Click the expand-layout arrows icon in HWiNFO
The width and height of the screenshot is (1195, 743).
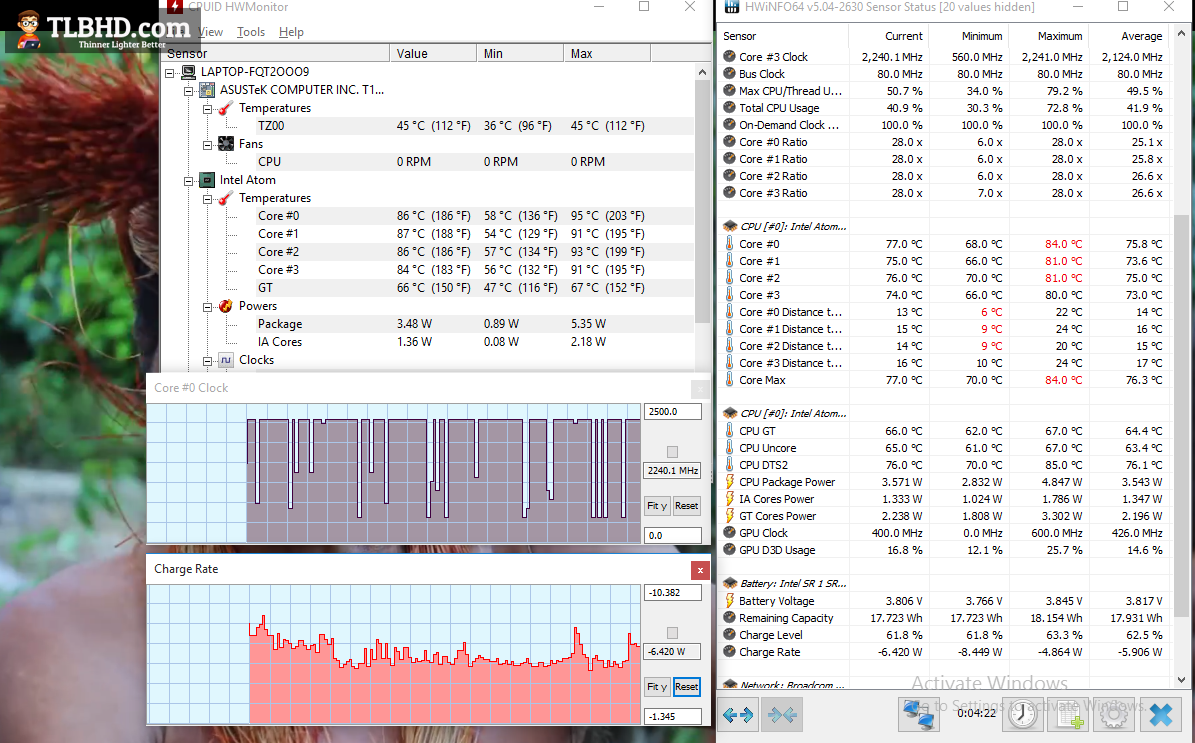tap(738, 715)
